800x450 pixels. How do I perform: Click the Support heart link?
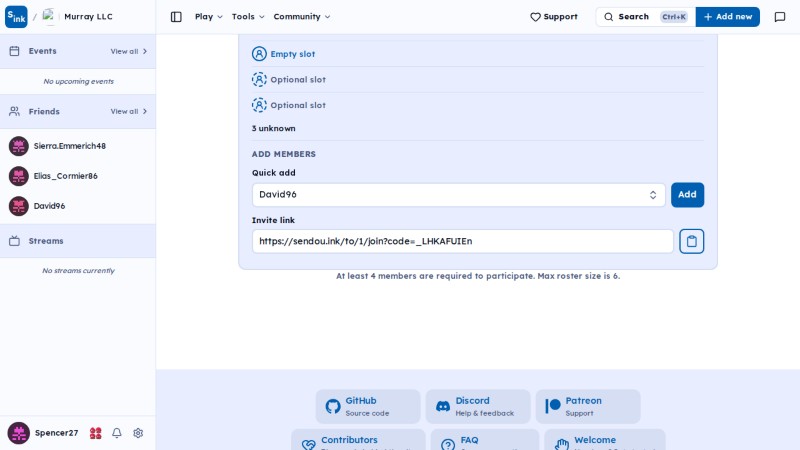coord(554,17)
